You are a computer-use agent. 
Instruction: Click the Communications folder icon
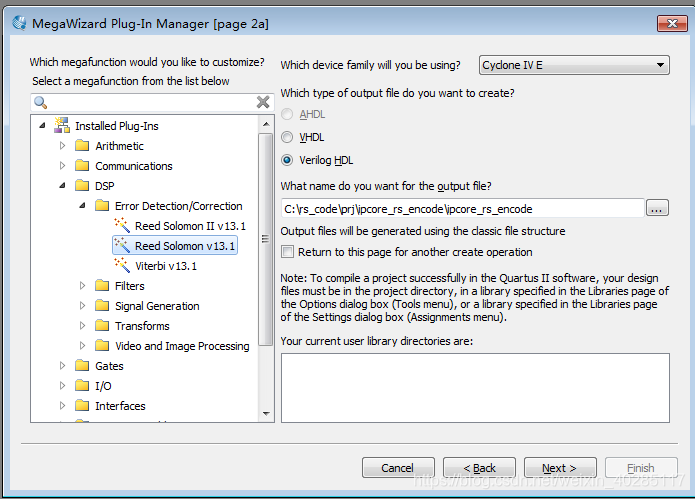click(82, 165)
